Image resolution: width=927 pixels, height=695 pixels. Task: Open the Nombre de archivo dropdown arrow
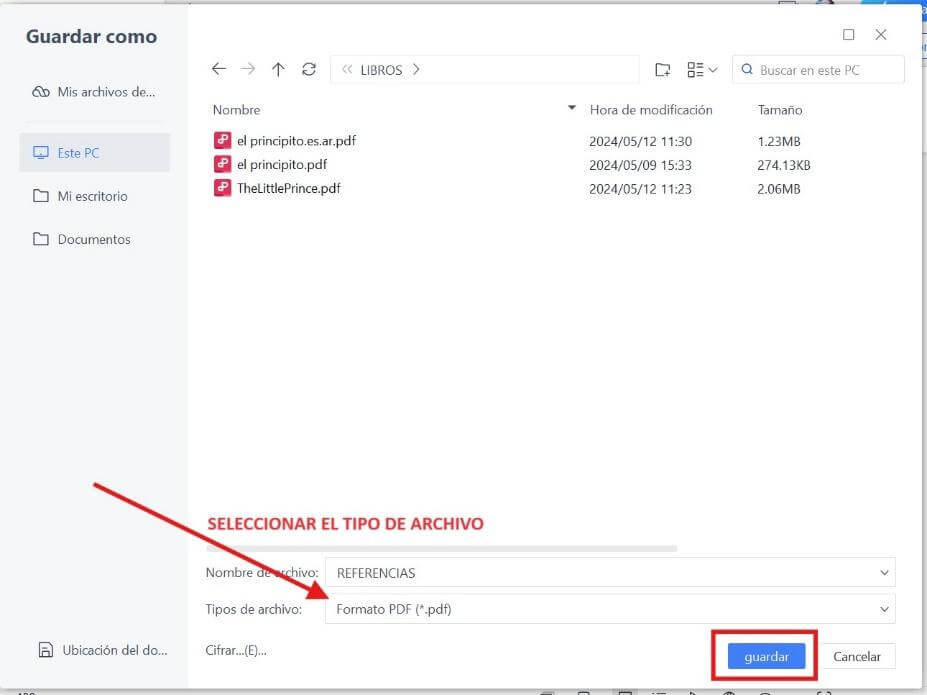coord(883,572)
